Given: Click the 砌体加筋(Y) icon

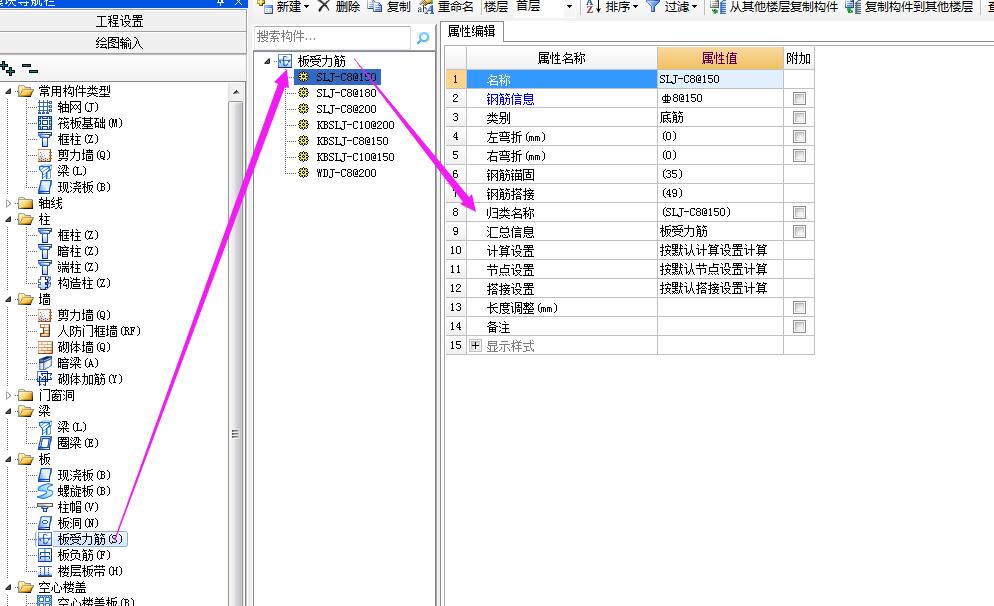Looking at the screenshot, I should click(45, 379).
